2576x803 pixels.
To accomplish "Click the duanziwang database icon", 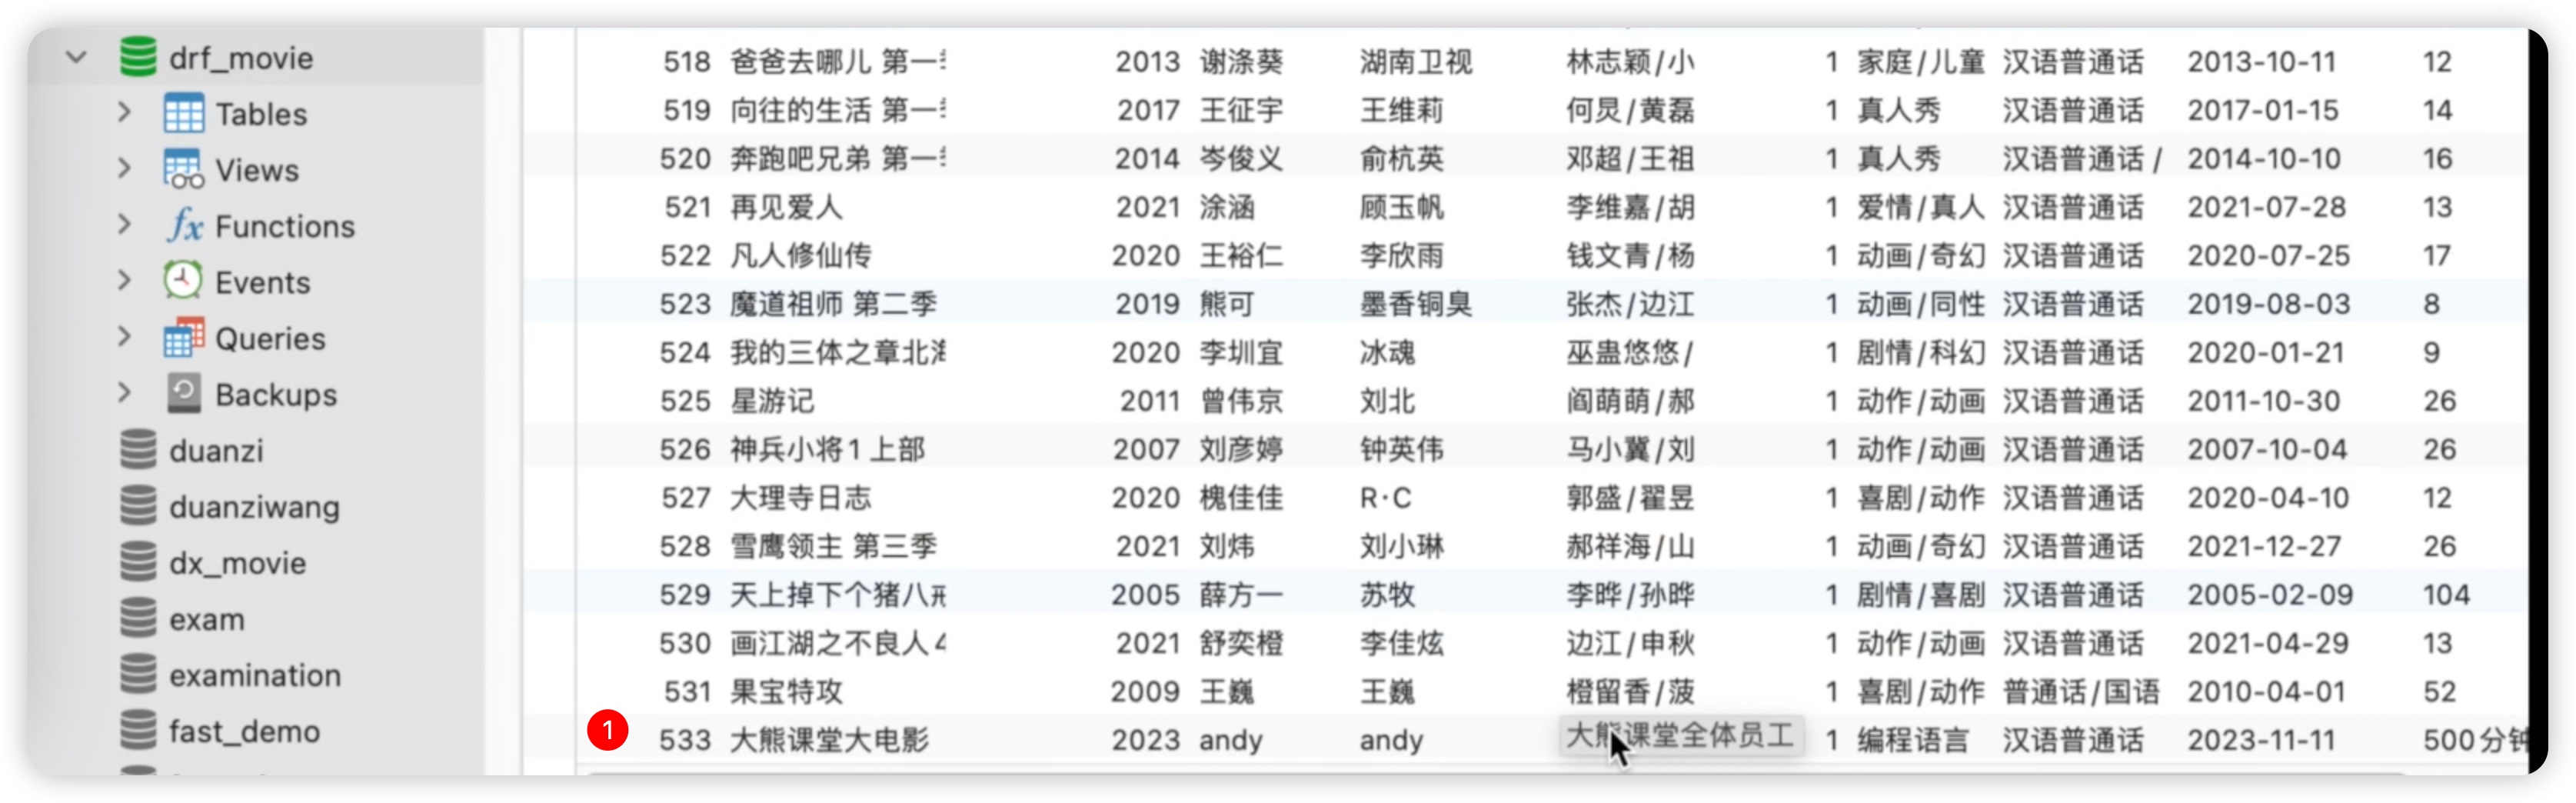I will coord(138,506).
